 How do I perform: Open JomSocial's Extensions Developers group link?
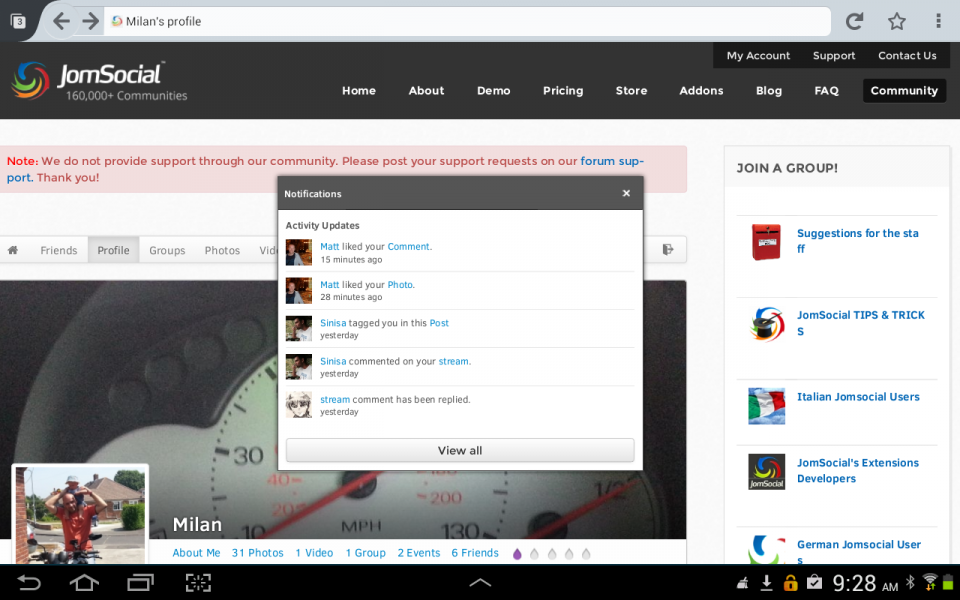pyautogui.click(x=858, y=470)
